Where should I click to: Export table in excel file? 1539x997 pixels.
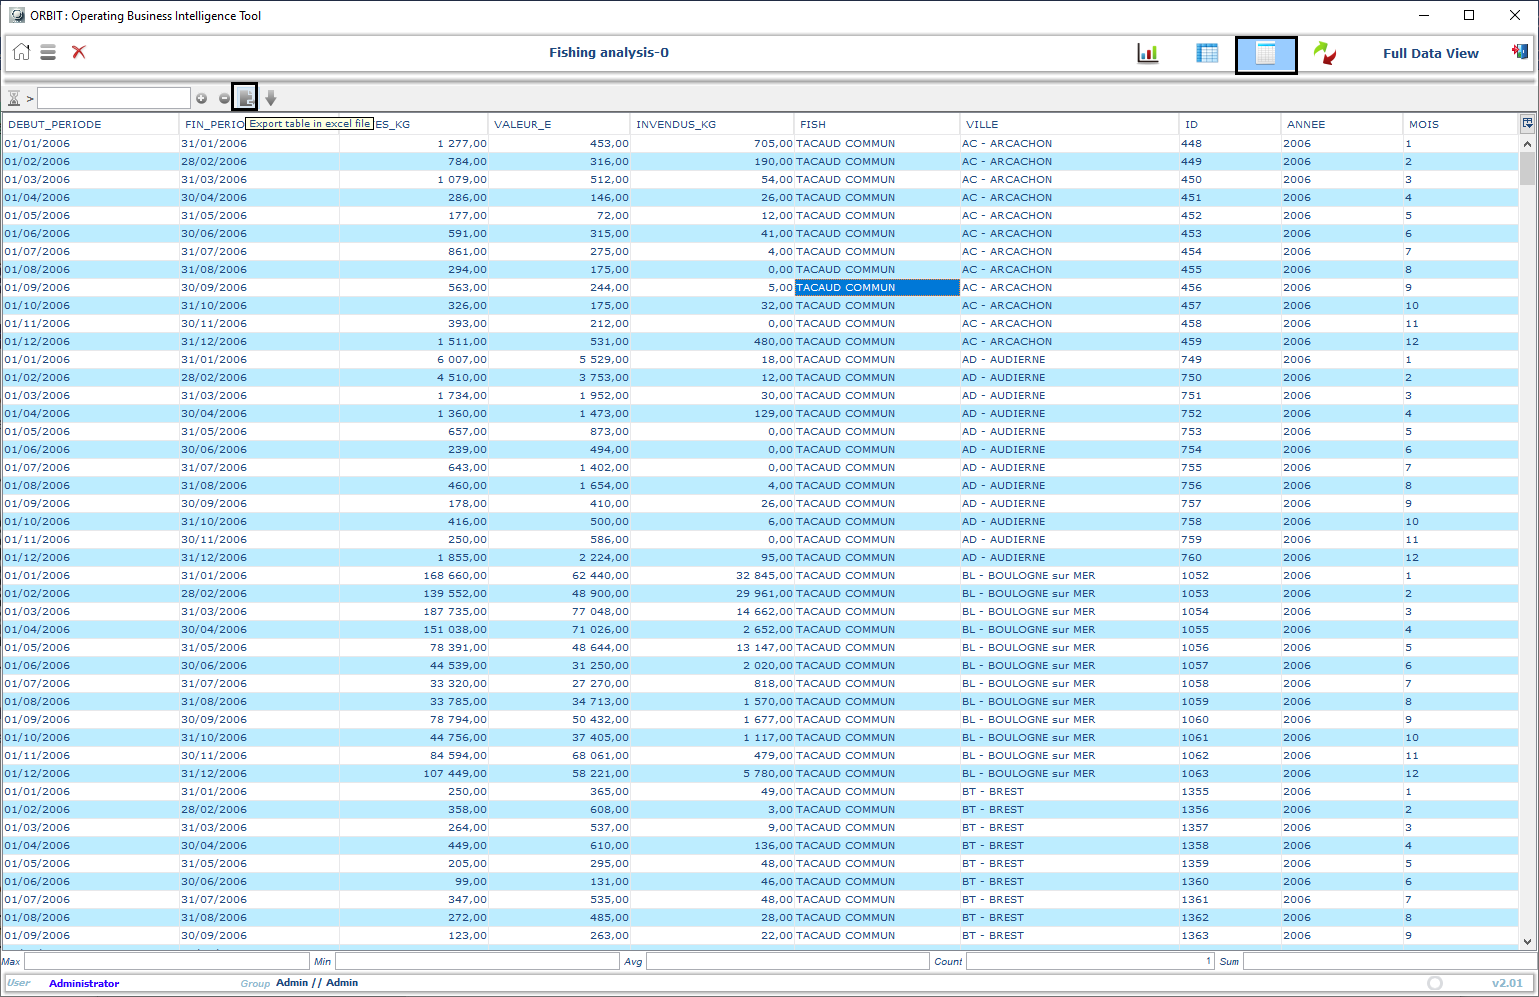click(245, 97)
